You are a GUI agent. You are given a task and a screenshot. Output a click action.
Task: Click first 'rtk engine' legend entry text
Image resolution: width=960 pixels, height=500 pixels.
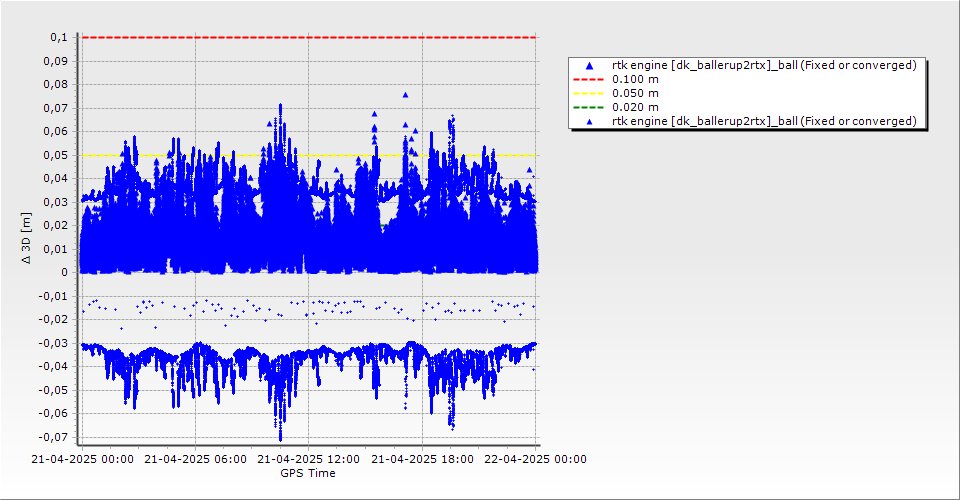(x=764, y=65)
